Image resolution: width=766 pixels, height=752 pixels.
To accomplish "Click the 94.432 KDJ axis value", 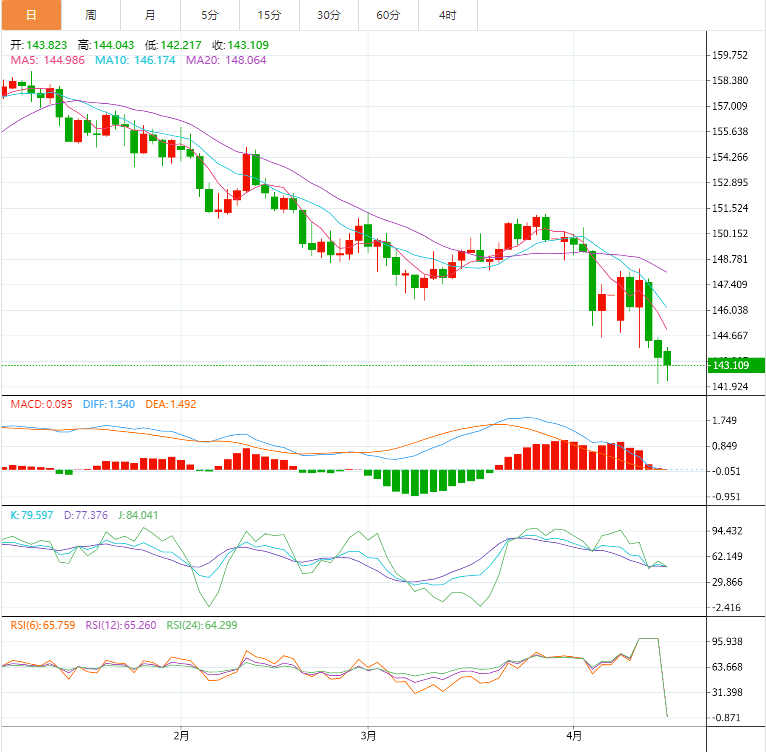I will 727,531.
